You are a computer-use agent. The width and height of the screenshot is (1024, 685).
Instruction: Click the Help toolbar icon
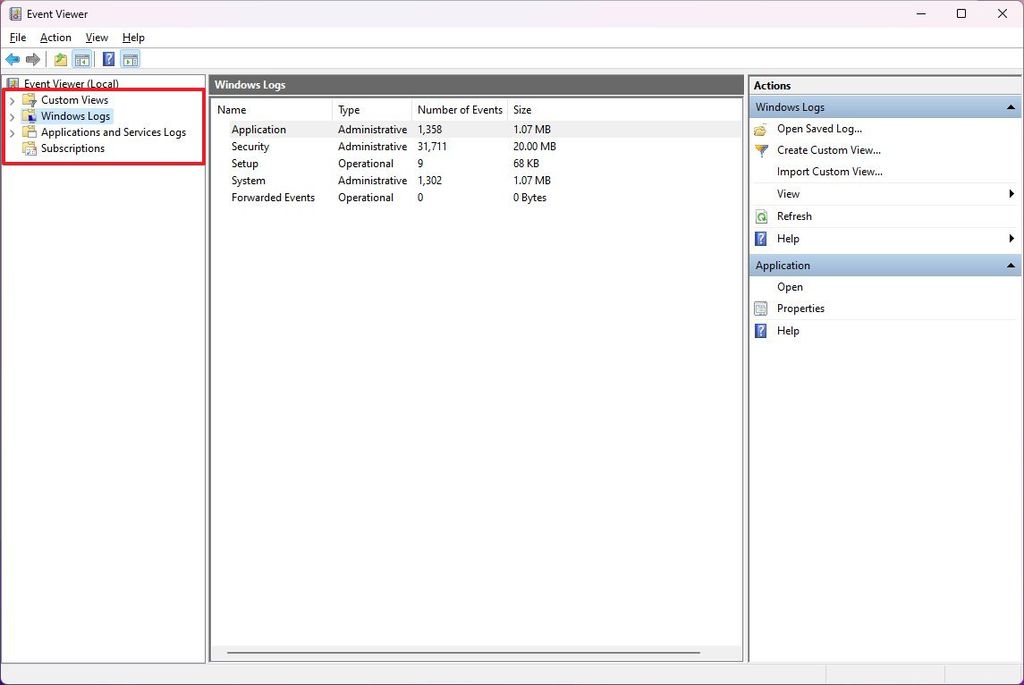[107, 59]
